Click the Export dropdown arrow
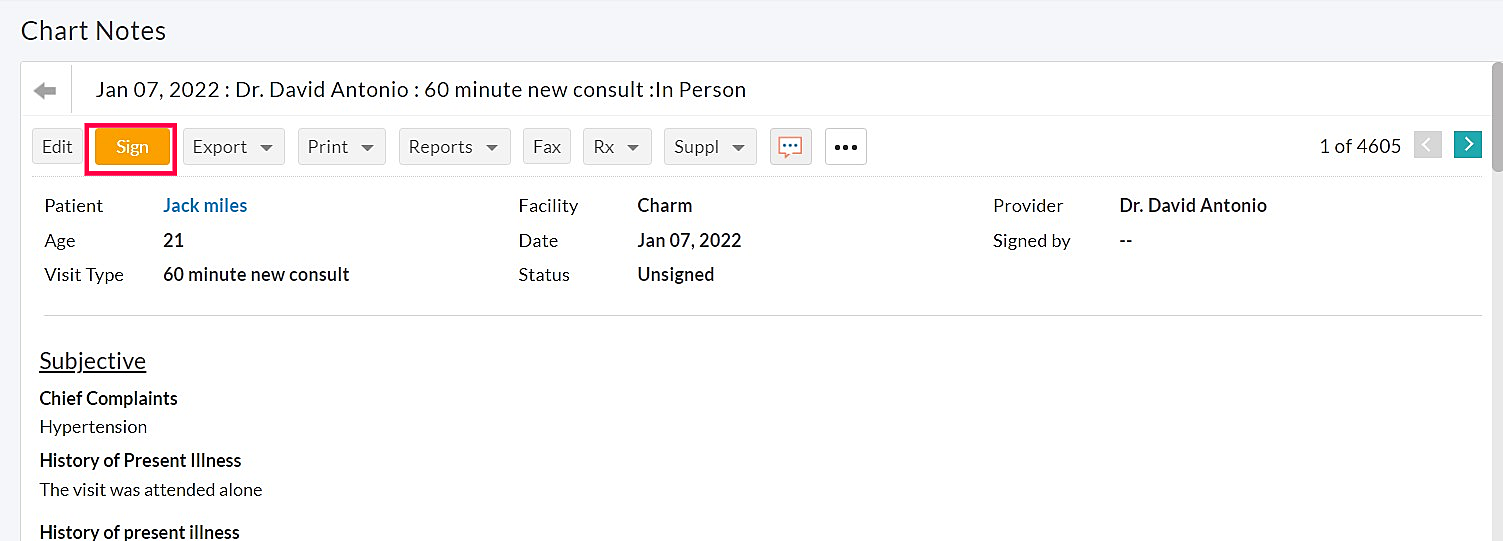Image resolution: width=1503 pixels, height=541 pixels. [x=266, y=147]
